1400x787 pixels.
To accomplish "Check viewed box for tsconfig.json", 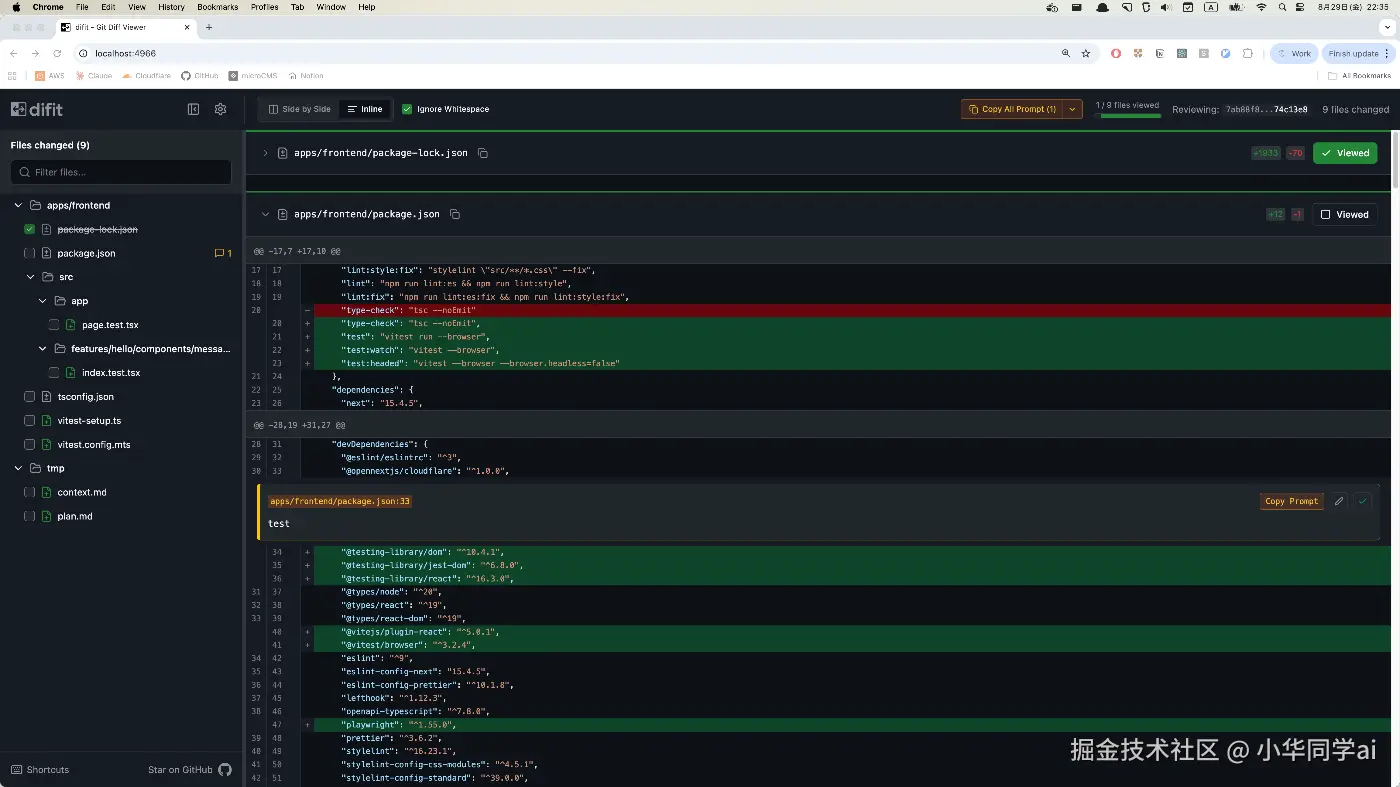I will [x=30, y=397].
